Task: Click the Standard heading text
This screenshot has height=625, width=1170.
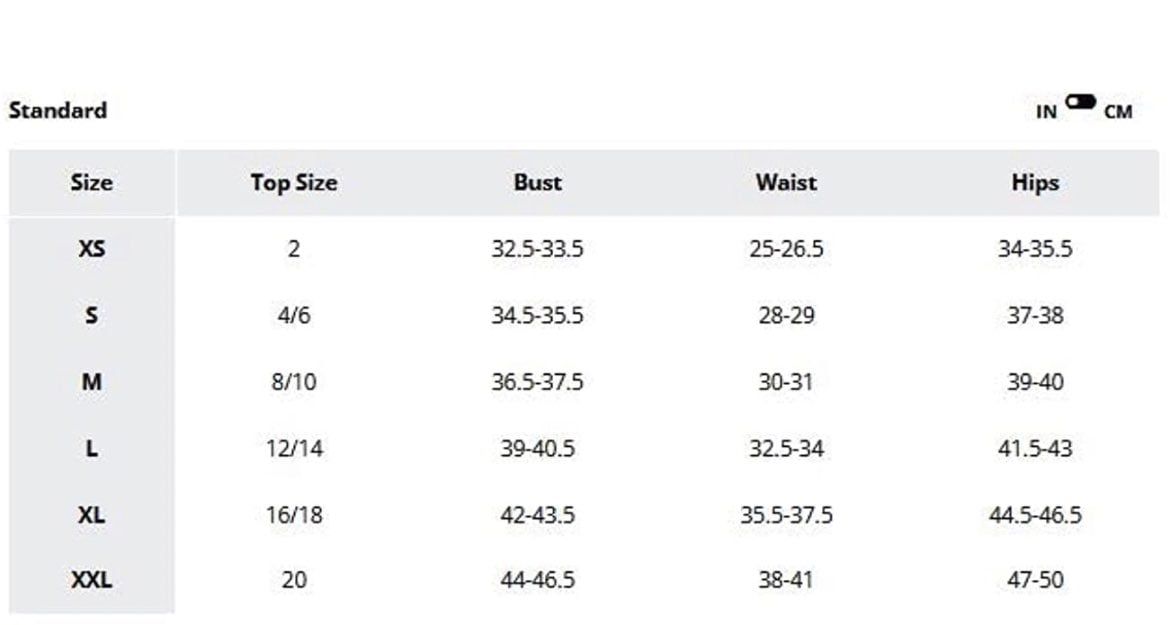Action: pos(57,110)
